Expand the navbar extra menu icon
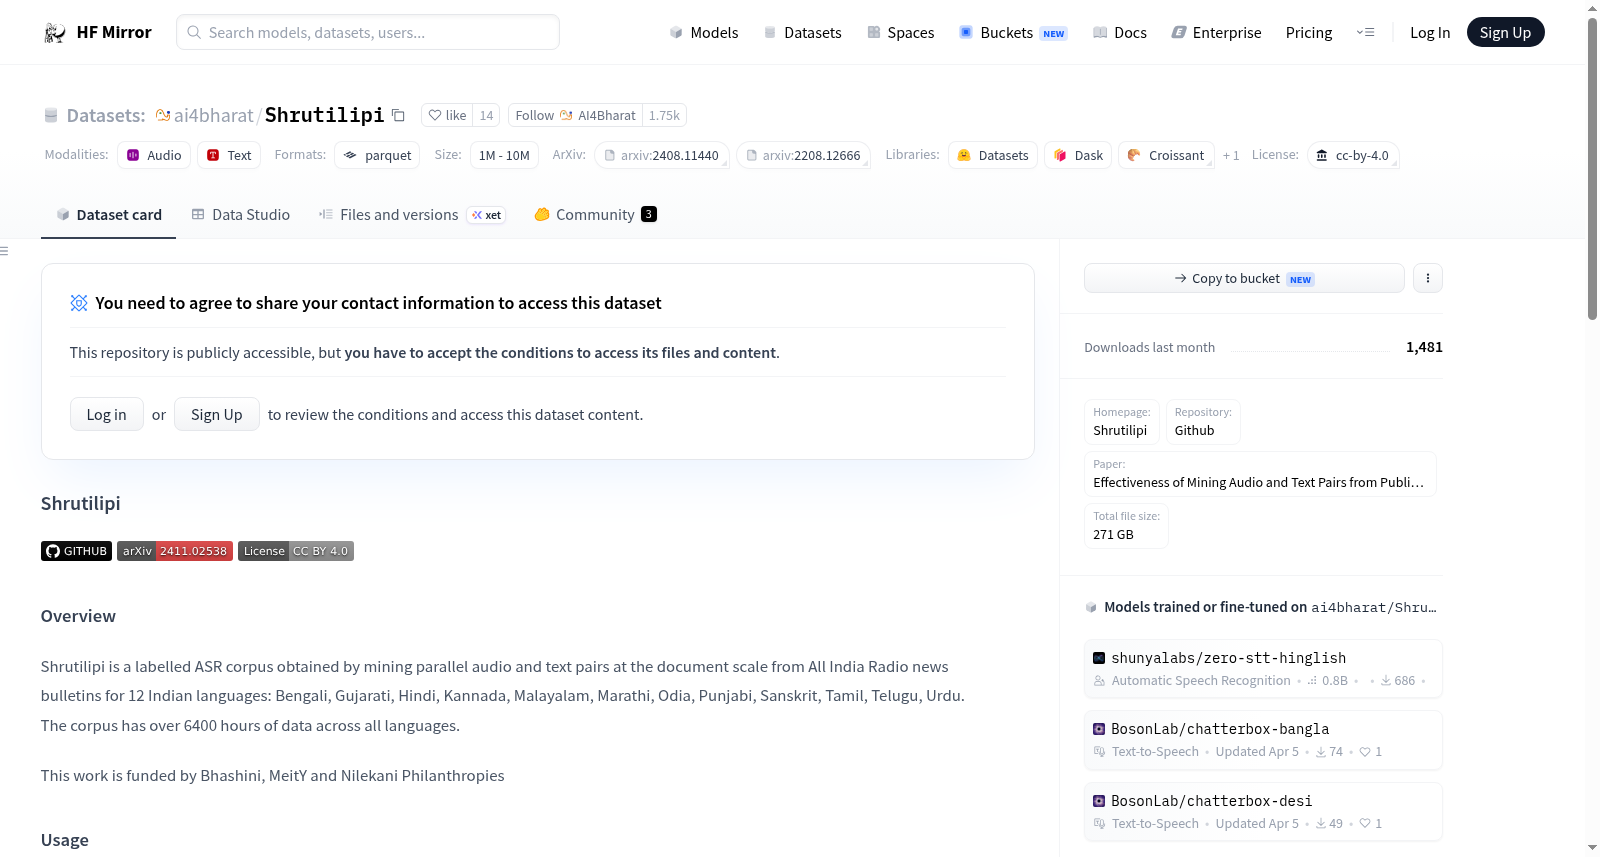The image size is (1600, 857). 1365,32
